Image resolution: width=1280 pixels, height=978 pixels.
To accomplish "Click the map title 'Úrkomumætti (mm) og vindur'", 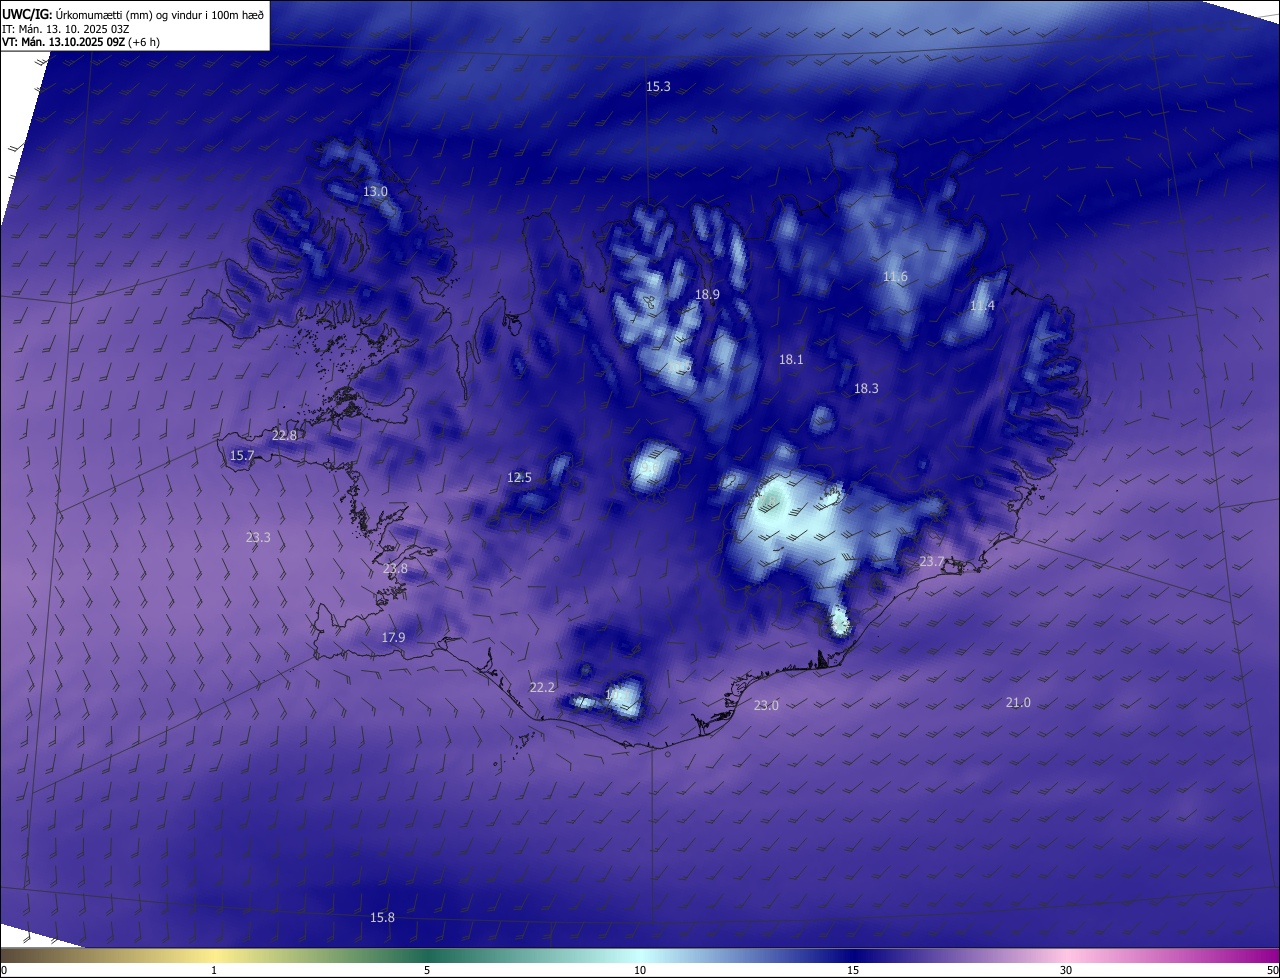I will tap(129, 14).
